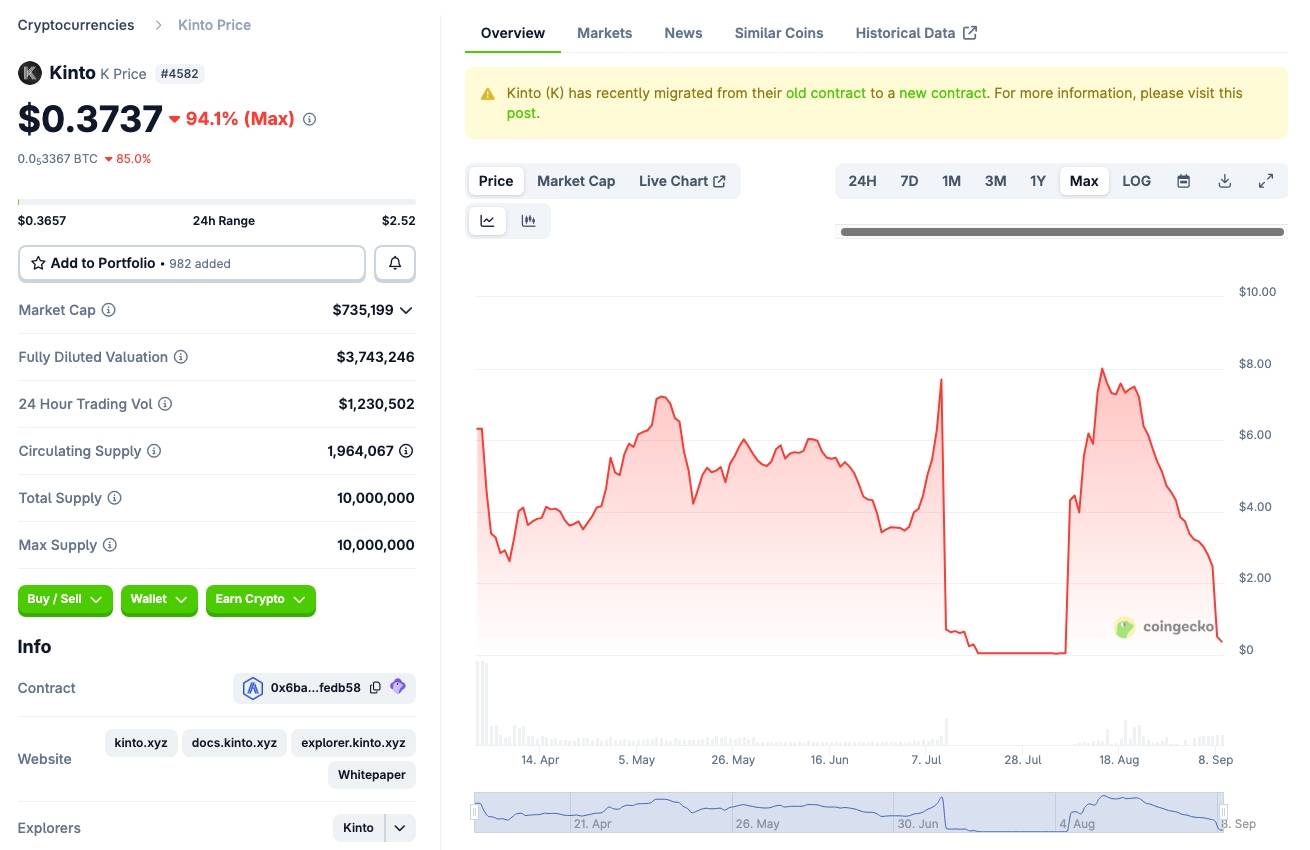Click Add to Portfolio button

tap(192, 263)
